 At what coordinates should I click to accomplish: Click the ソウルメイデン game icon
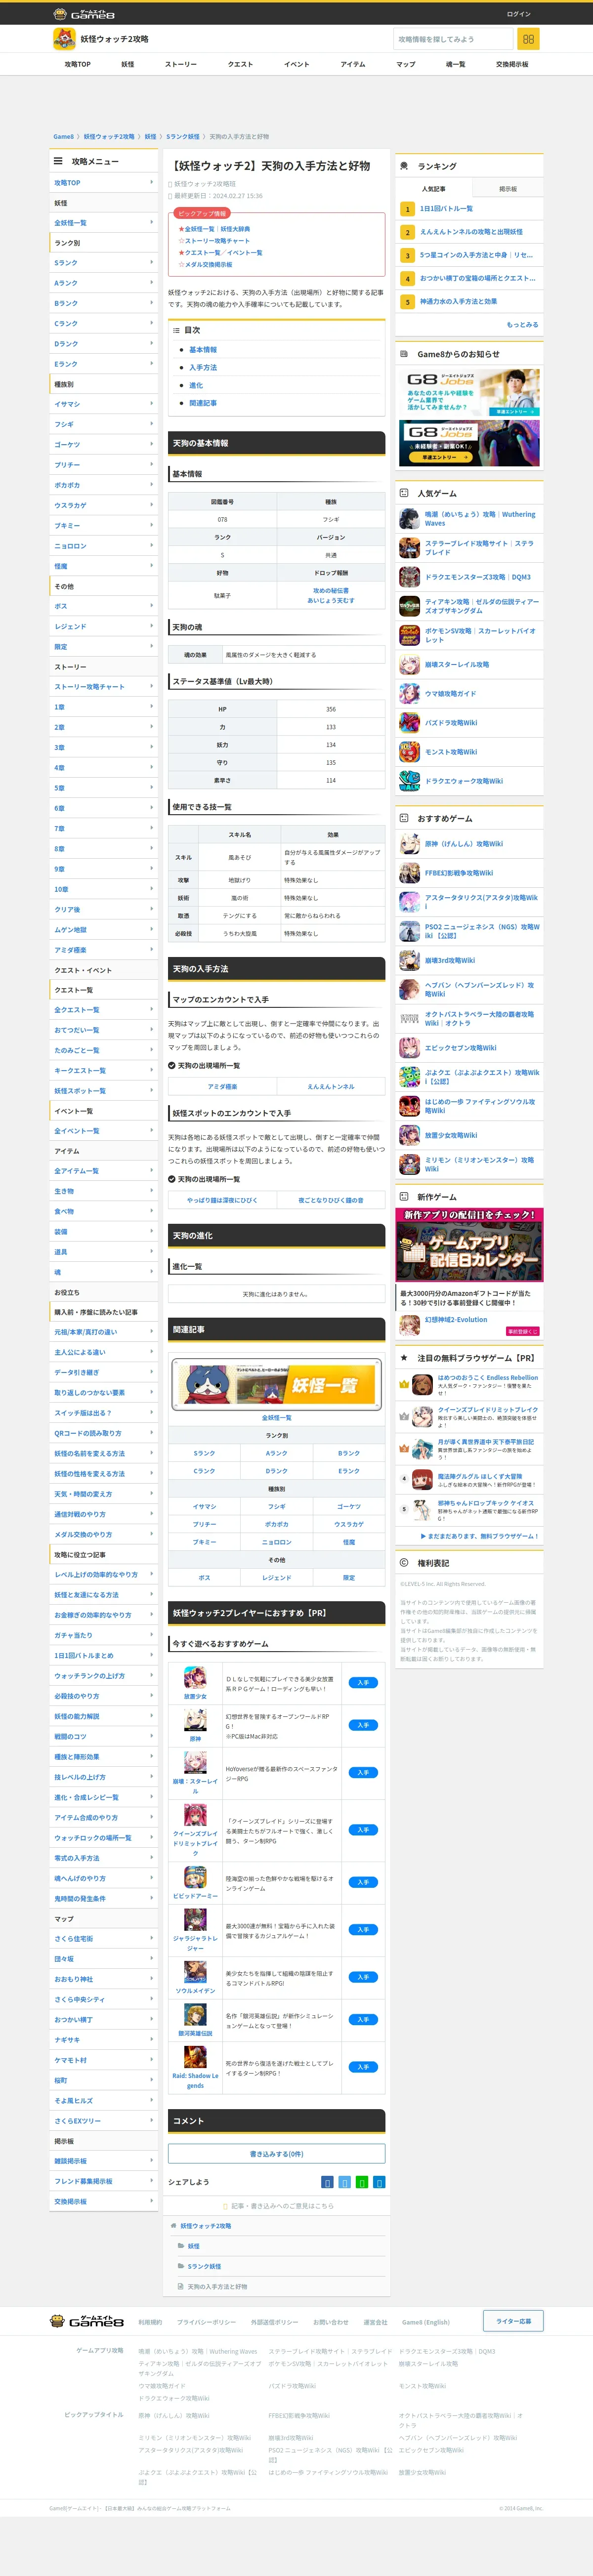(195, 1972)
